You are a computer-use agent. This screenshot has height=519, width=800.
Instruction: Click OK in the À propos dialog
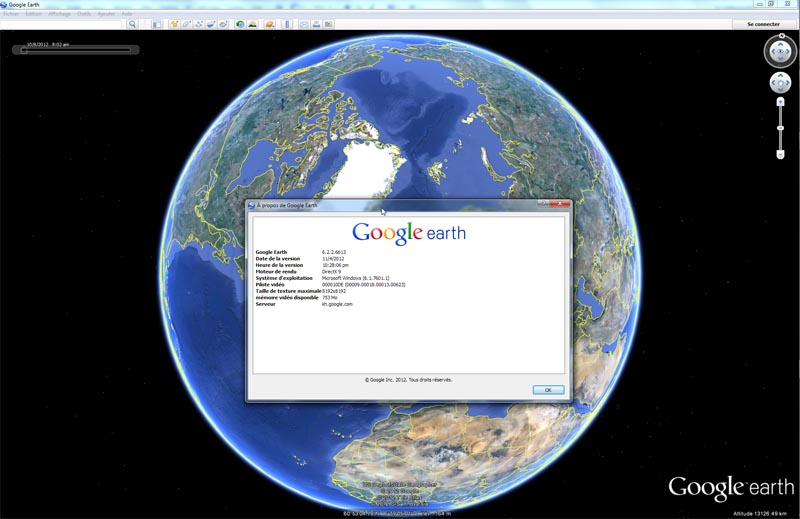(x=548, y=390)
